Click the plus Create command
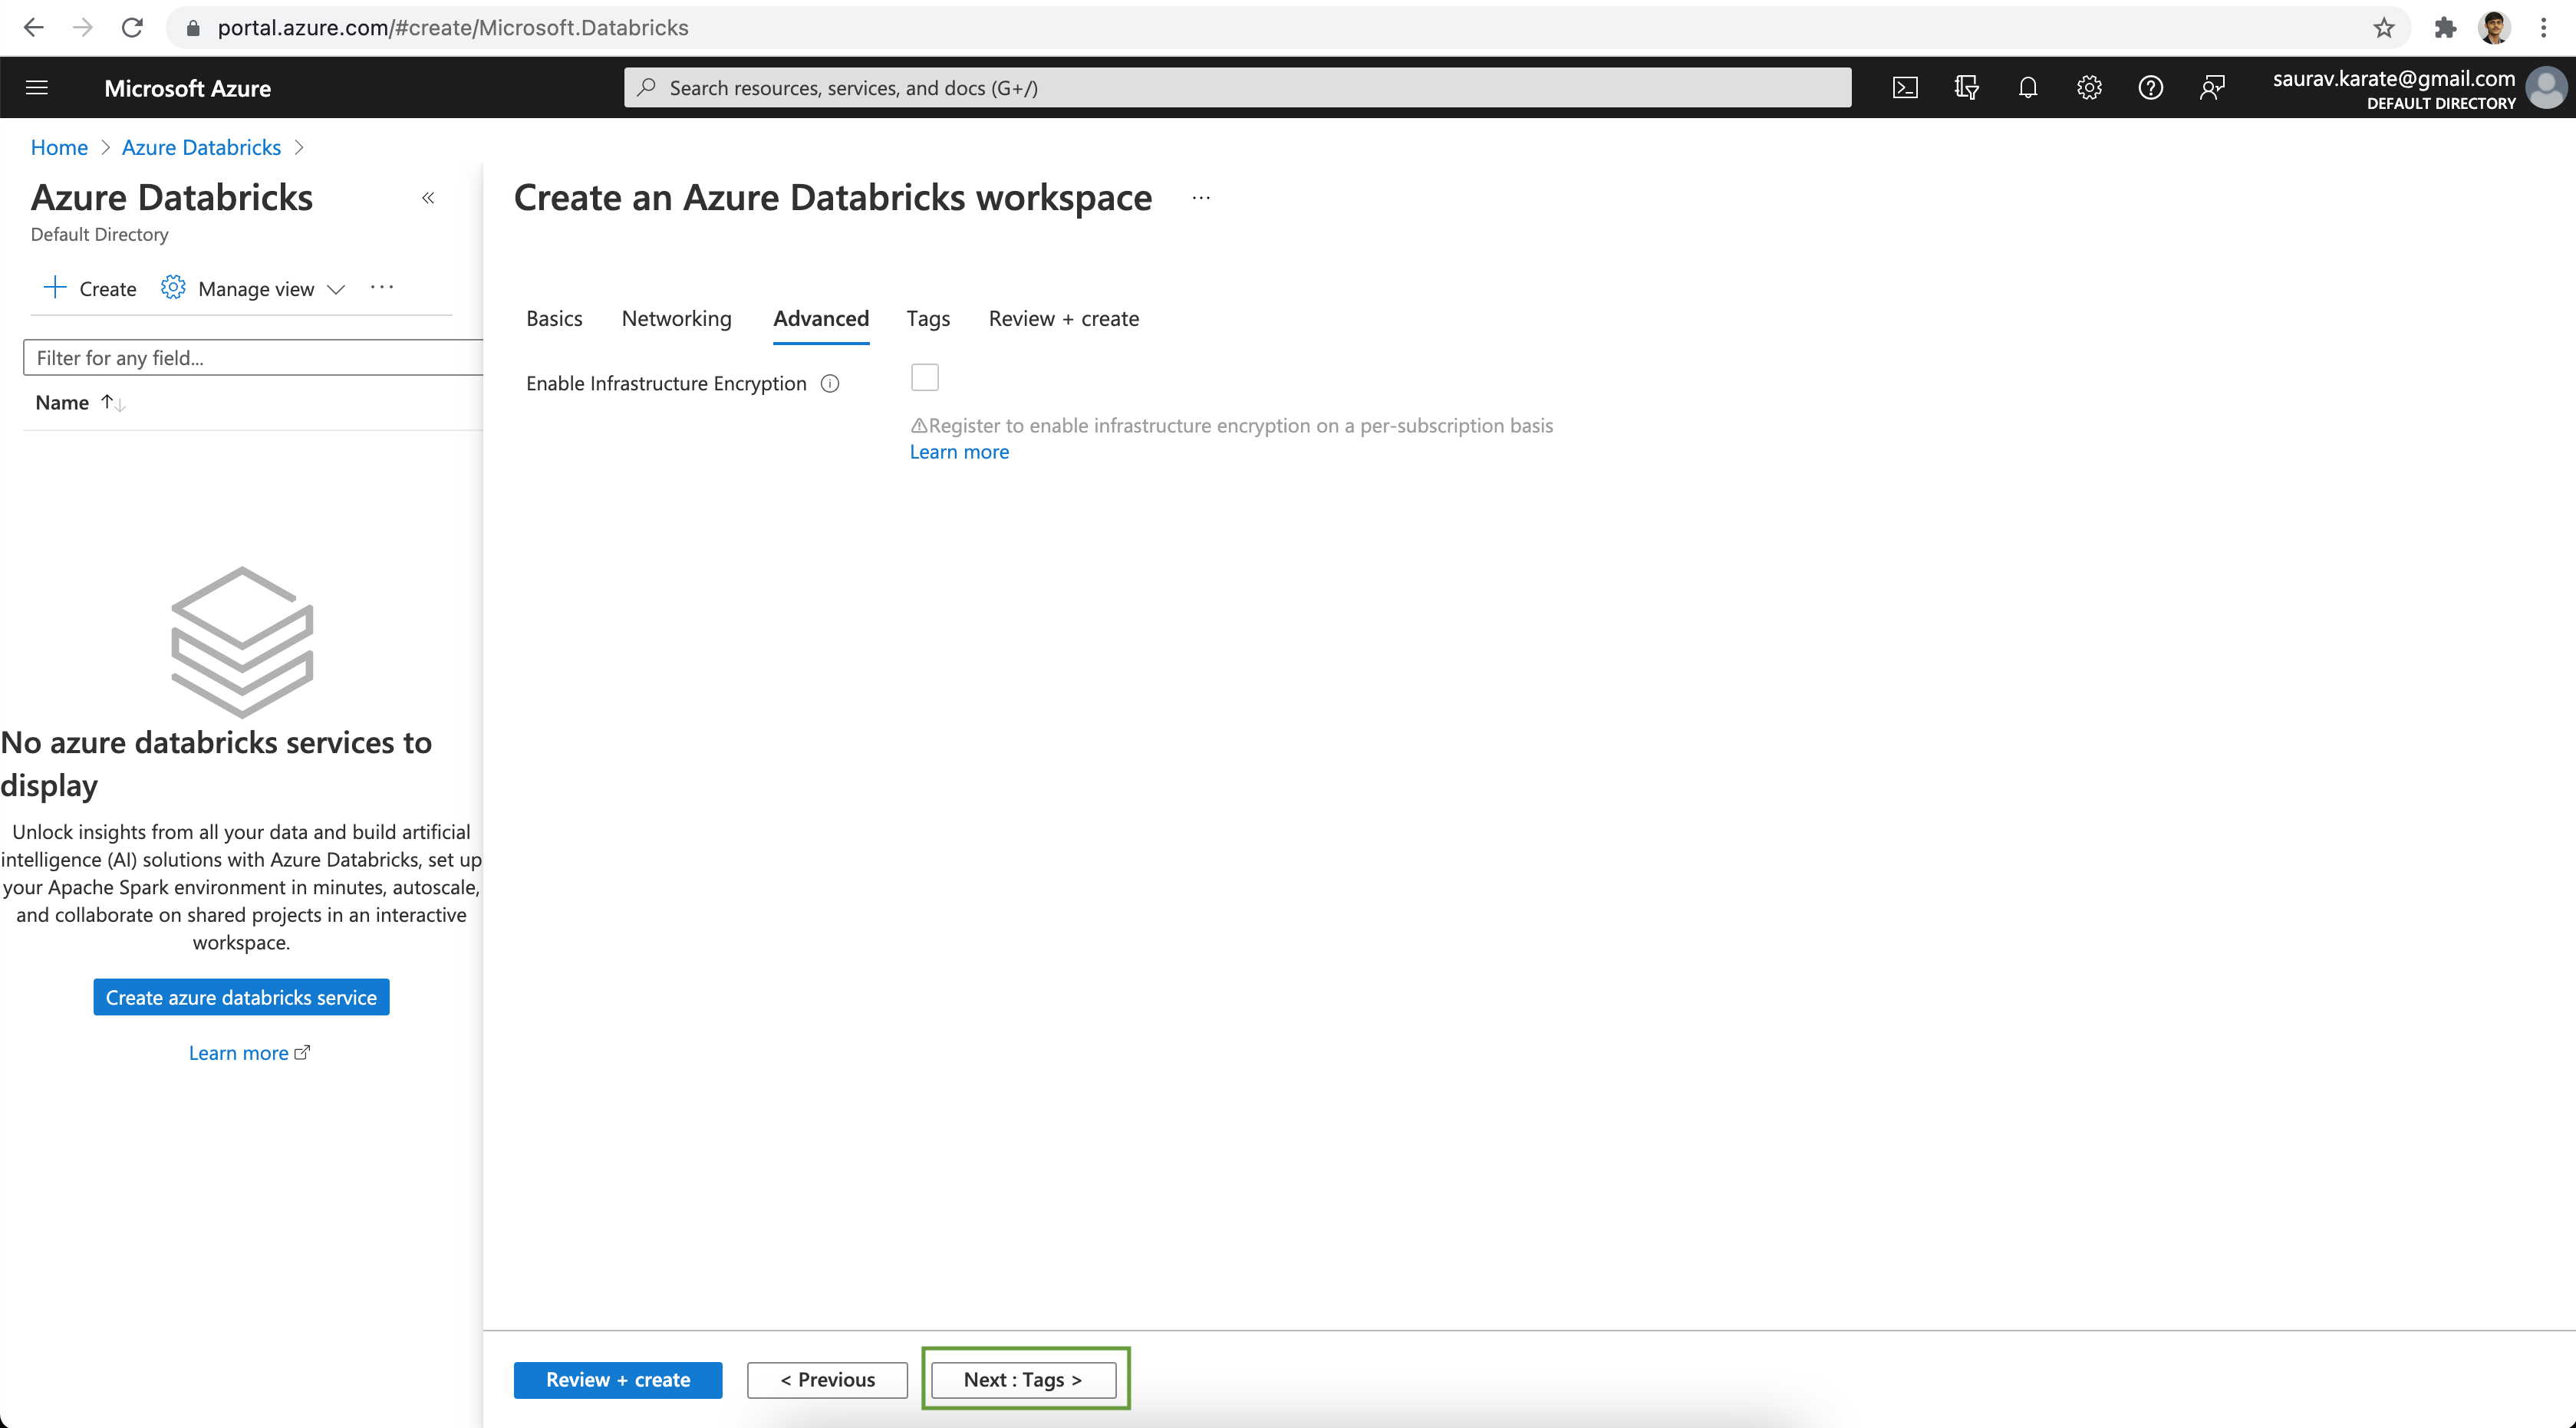 click(x=90, y=289)
